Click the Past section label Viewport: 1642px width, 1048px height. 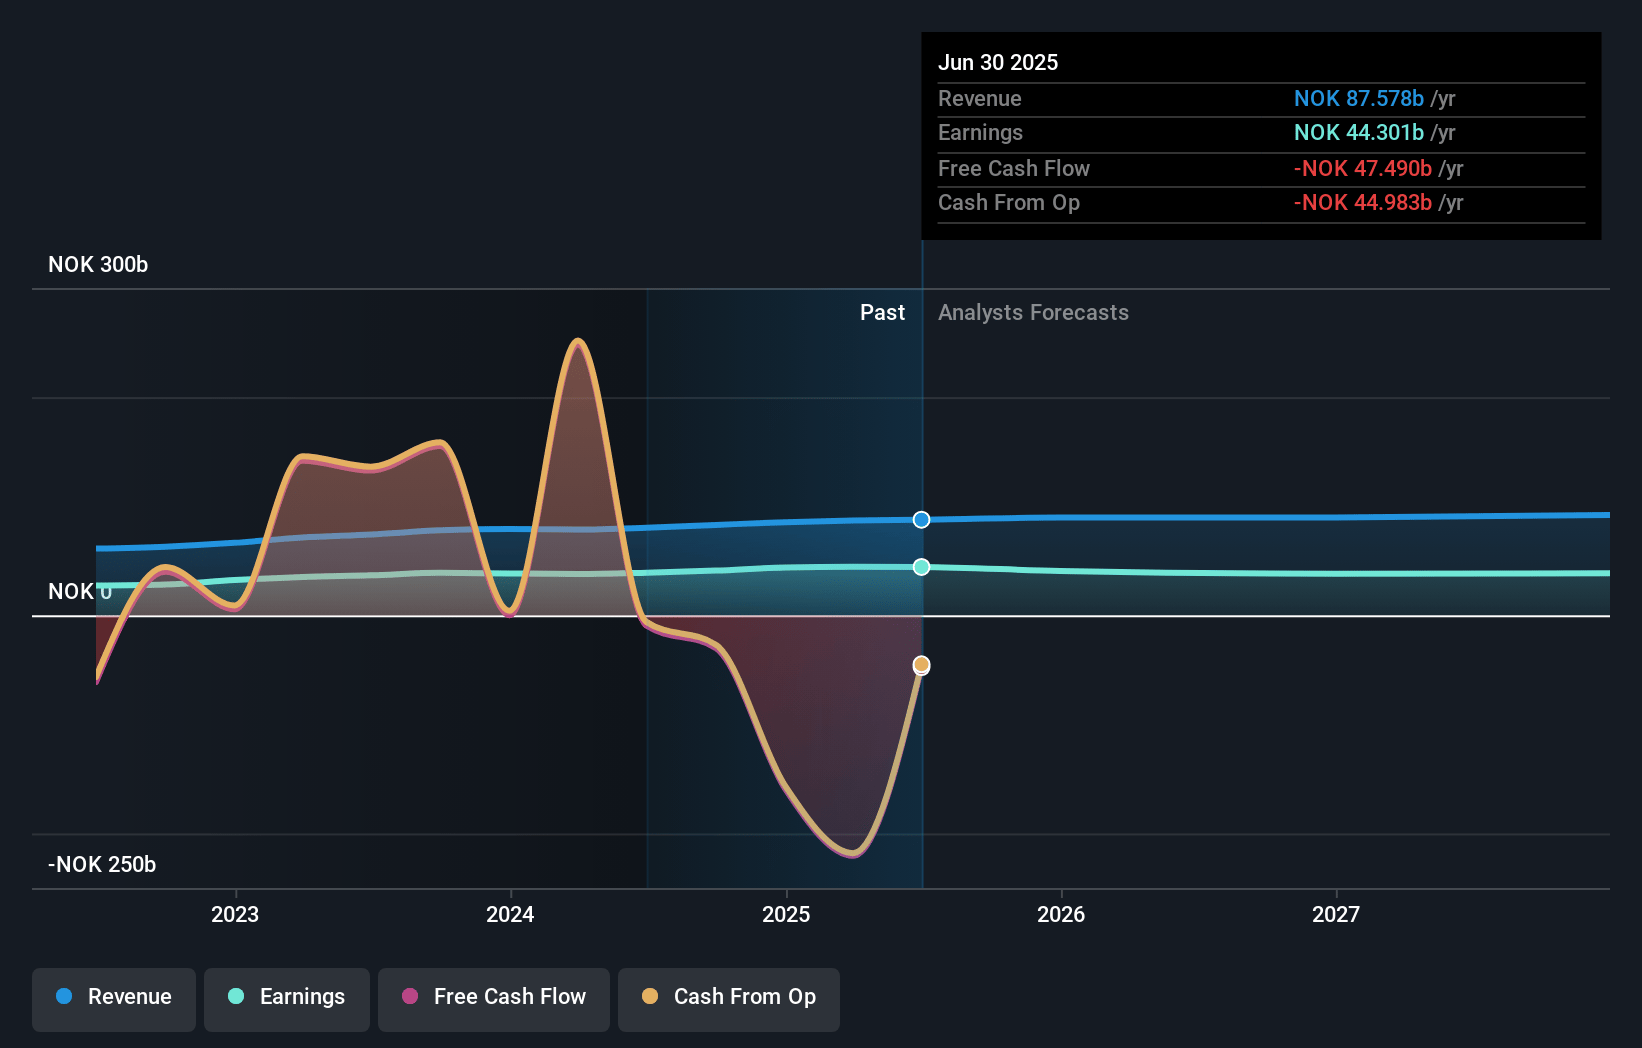click(x=882, y=312)
